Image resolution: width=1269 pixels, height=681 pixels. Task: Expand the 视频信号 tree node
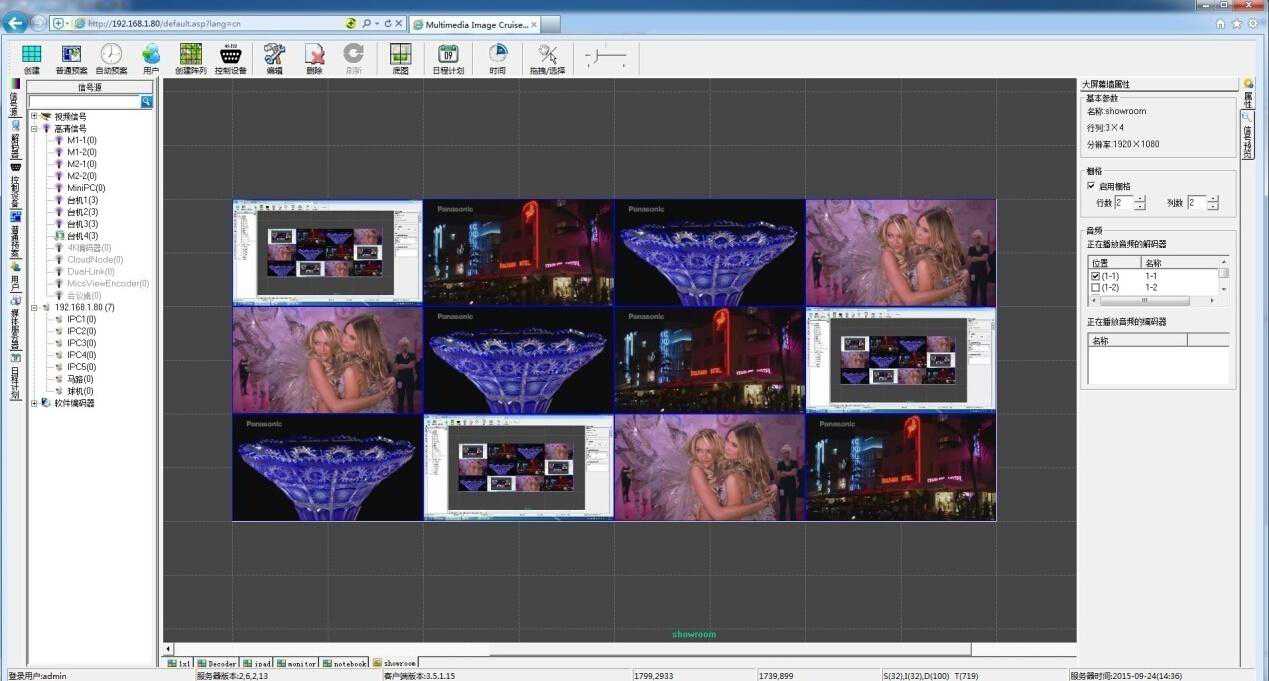point(34,117)
